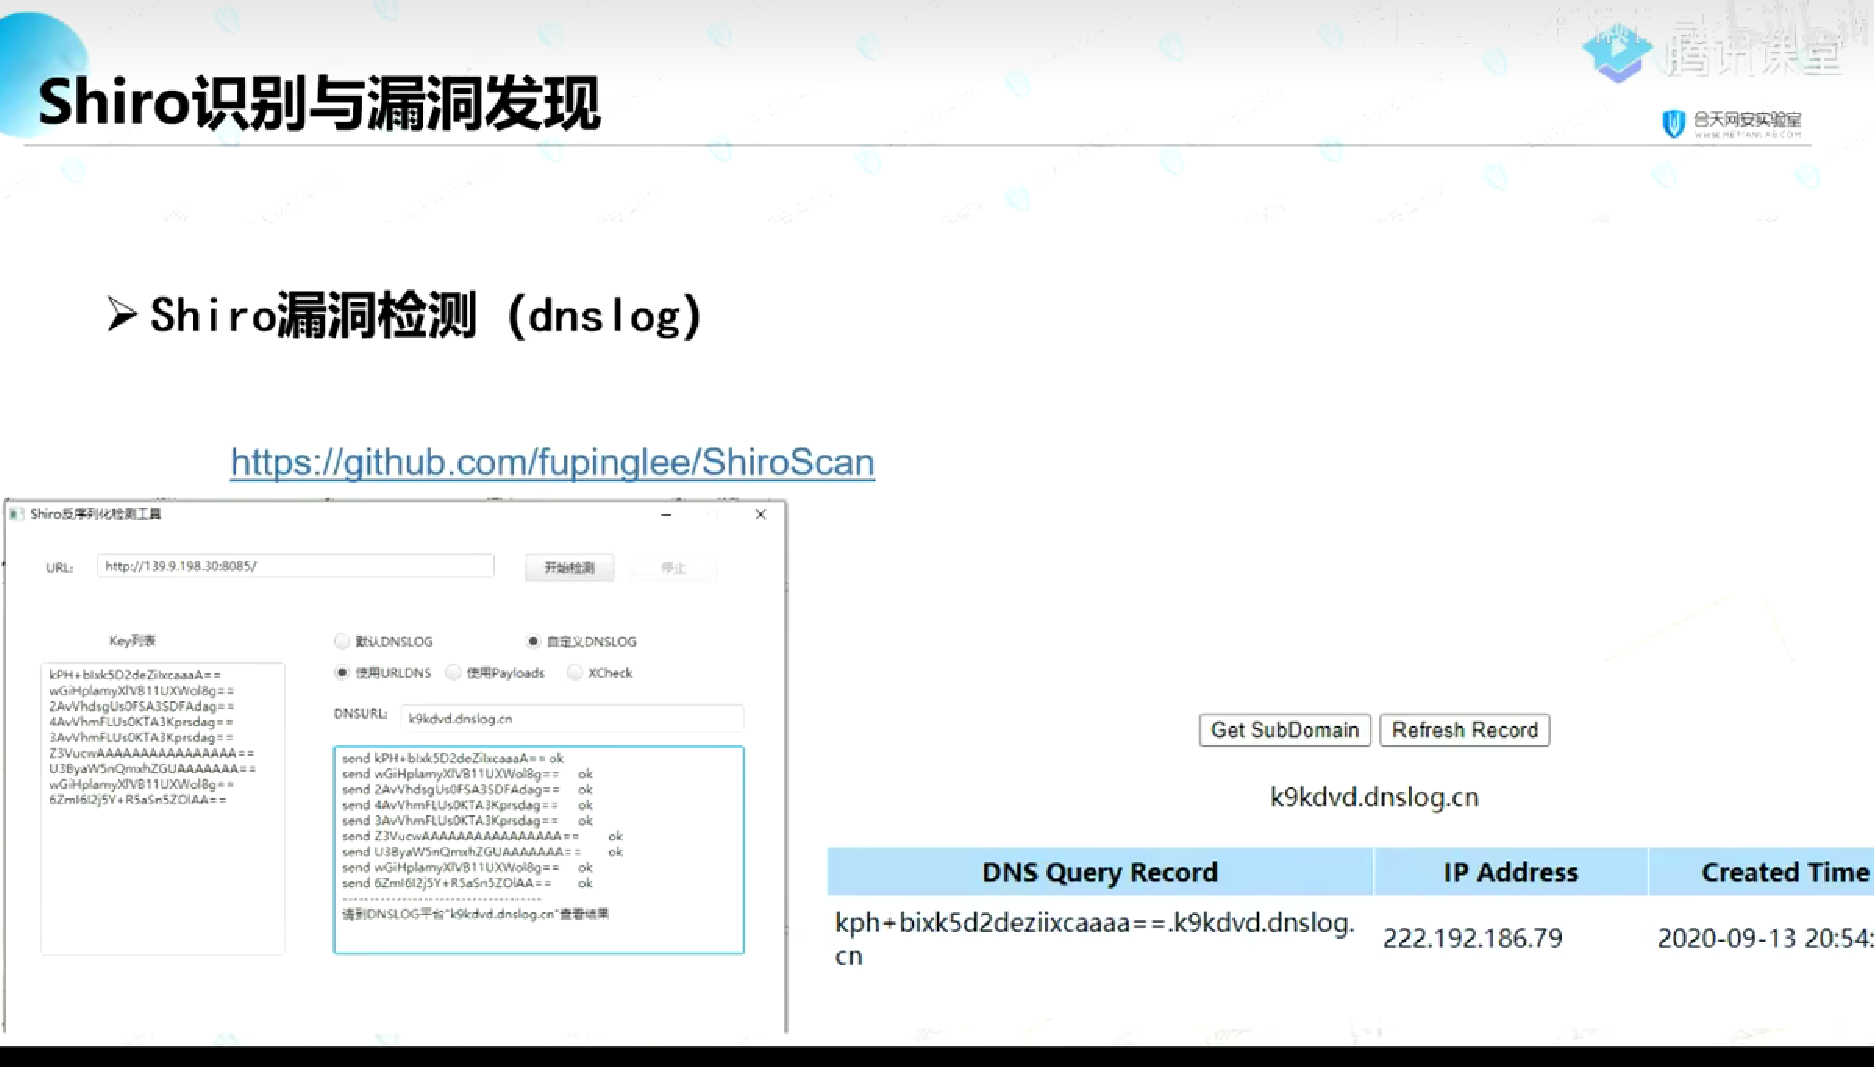Click the 'send Z3Vucw' output log line
The width and height of the screenshot is (1874, 1067).
[x=482, y=836]
